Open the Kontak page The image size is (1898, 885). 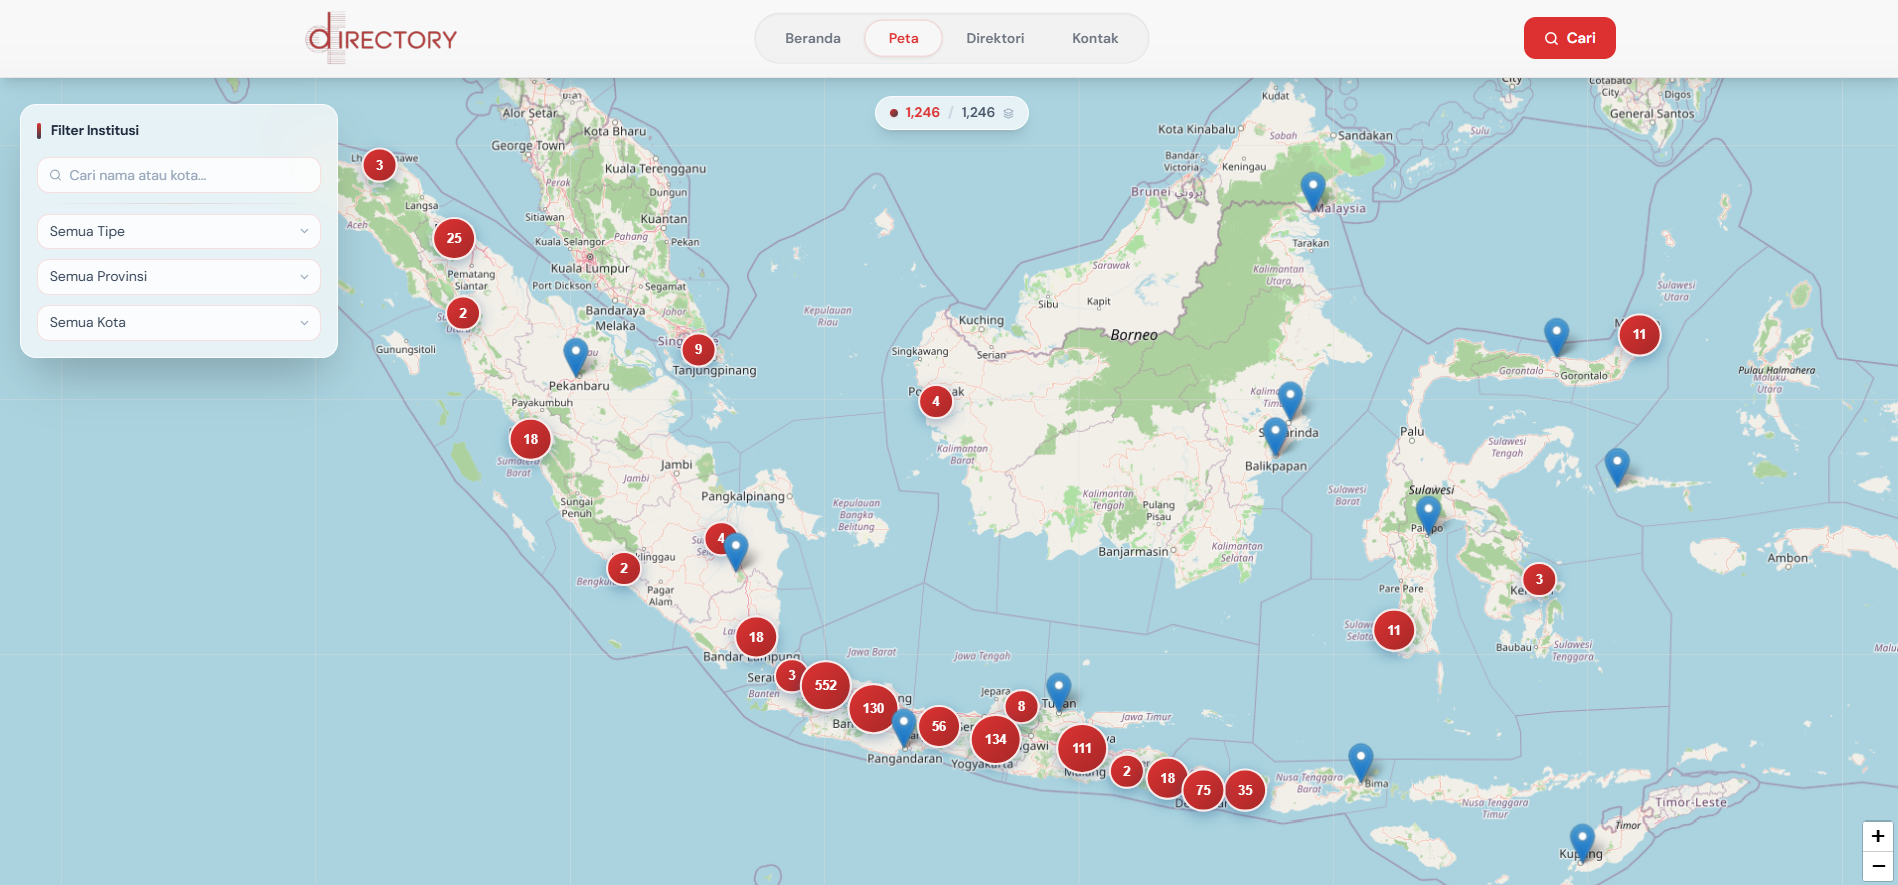point(1095,38)
